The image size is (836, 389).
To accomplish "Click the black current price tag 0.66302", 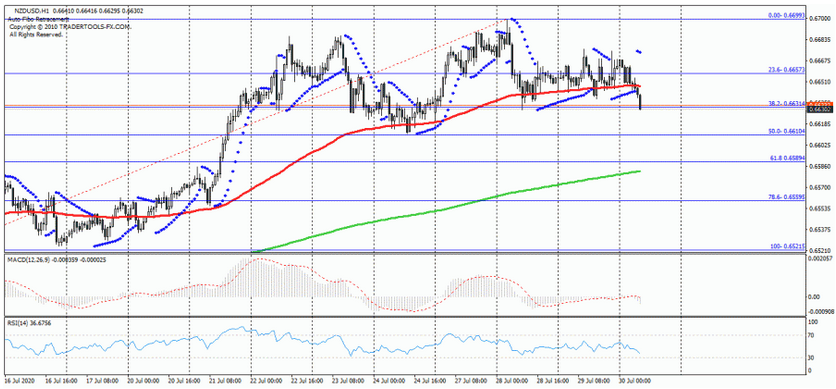I will tap(821, 109).
